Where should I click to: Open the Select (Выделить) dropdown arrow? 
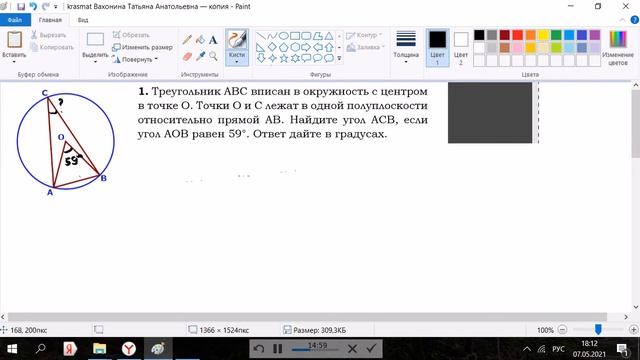pos(95,62)
